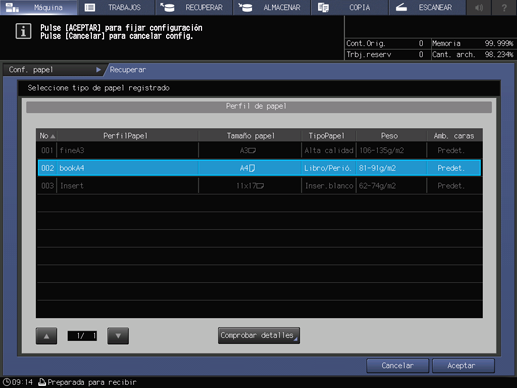Click the Cancelar button
The image size is (517, 388).
(397, 366)
